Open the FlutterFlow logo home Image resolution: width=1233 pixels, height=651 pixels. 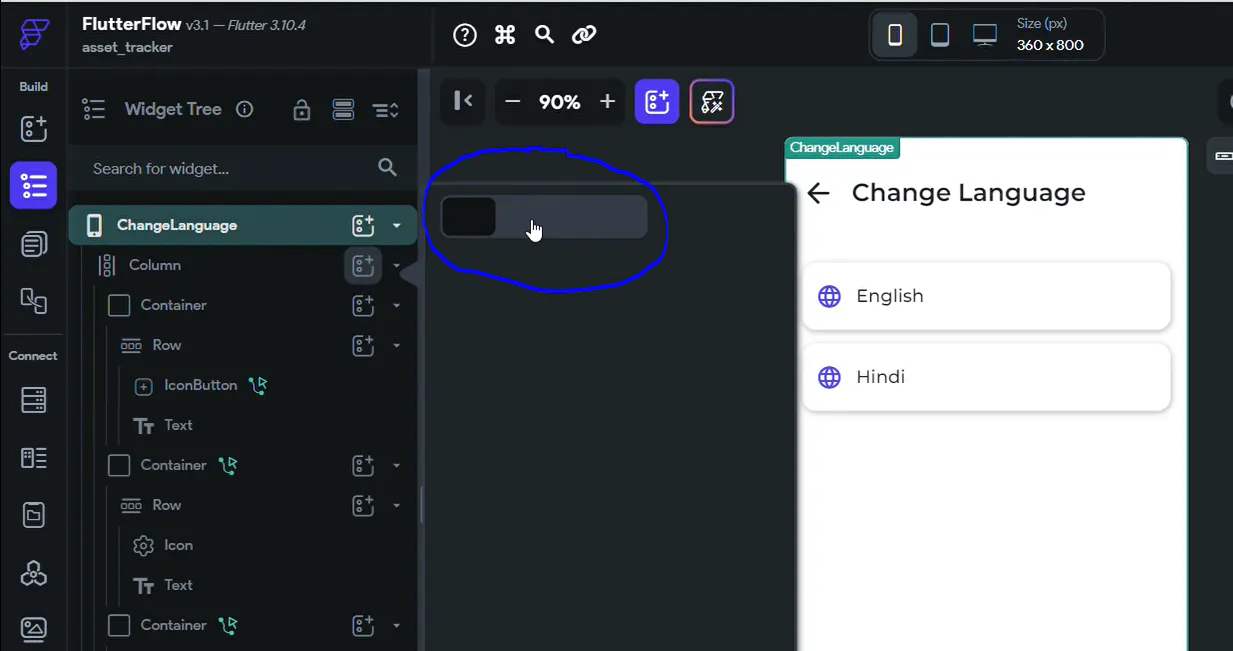click(x=34, y=34)
